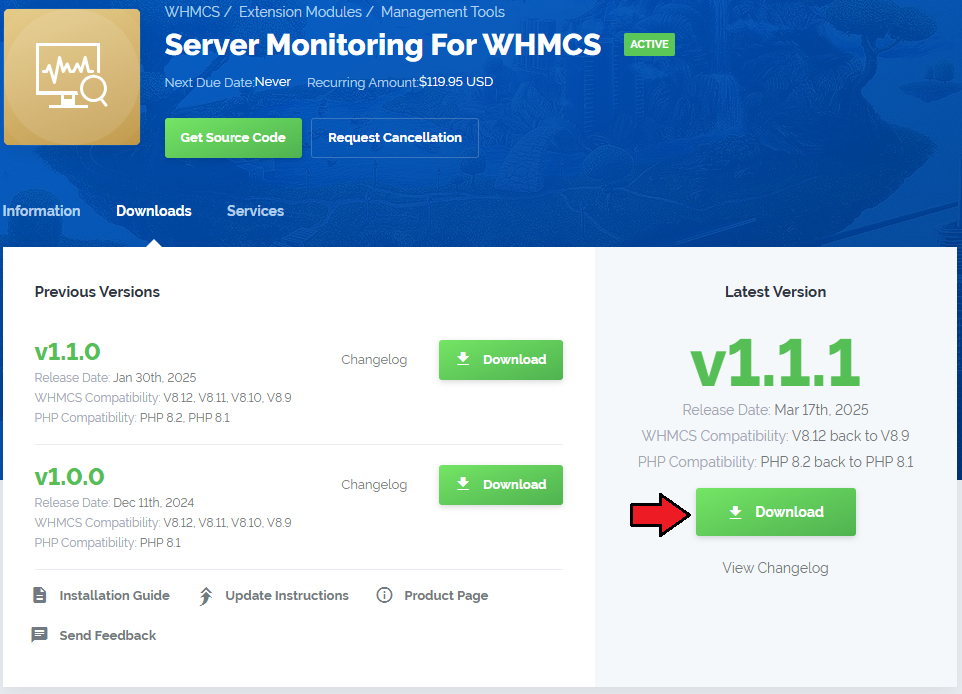Open the Management Tools breadcrumb link

click(x=442, y=12)
